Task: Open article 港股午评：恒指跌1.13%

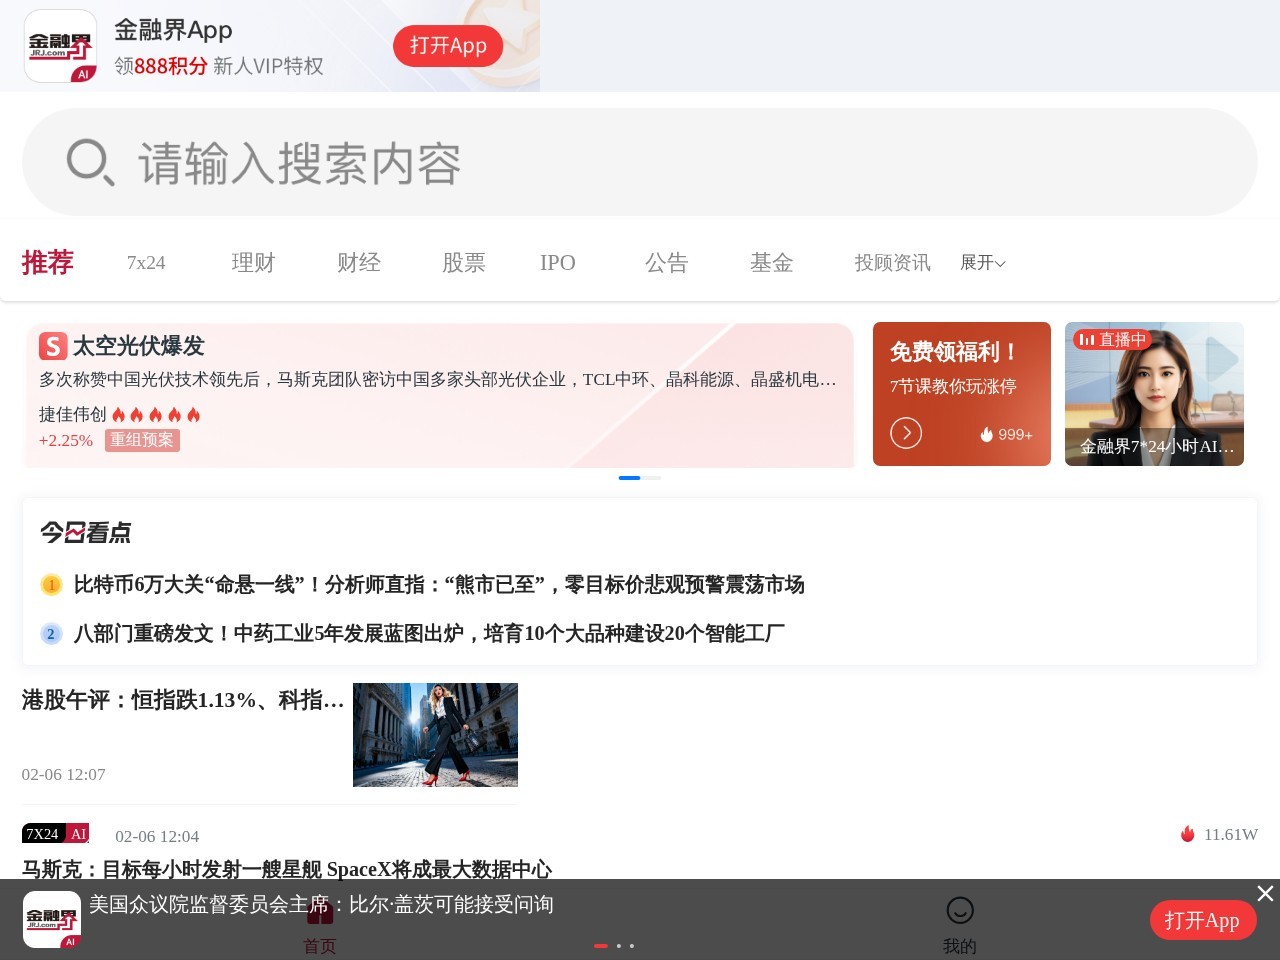Action: tap(183, 700)
